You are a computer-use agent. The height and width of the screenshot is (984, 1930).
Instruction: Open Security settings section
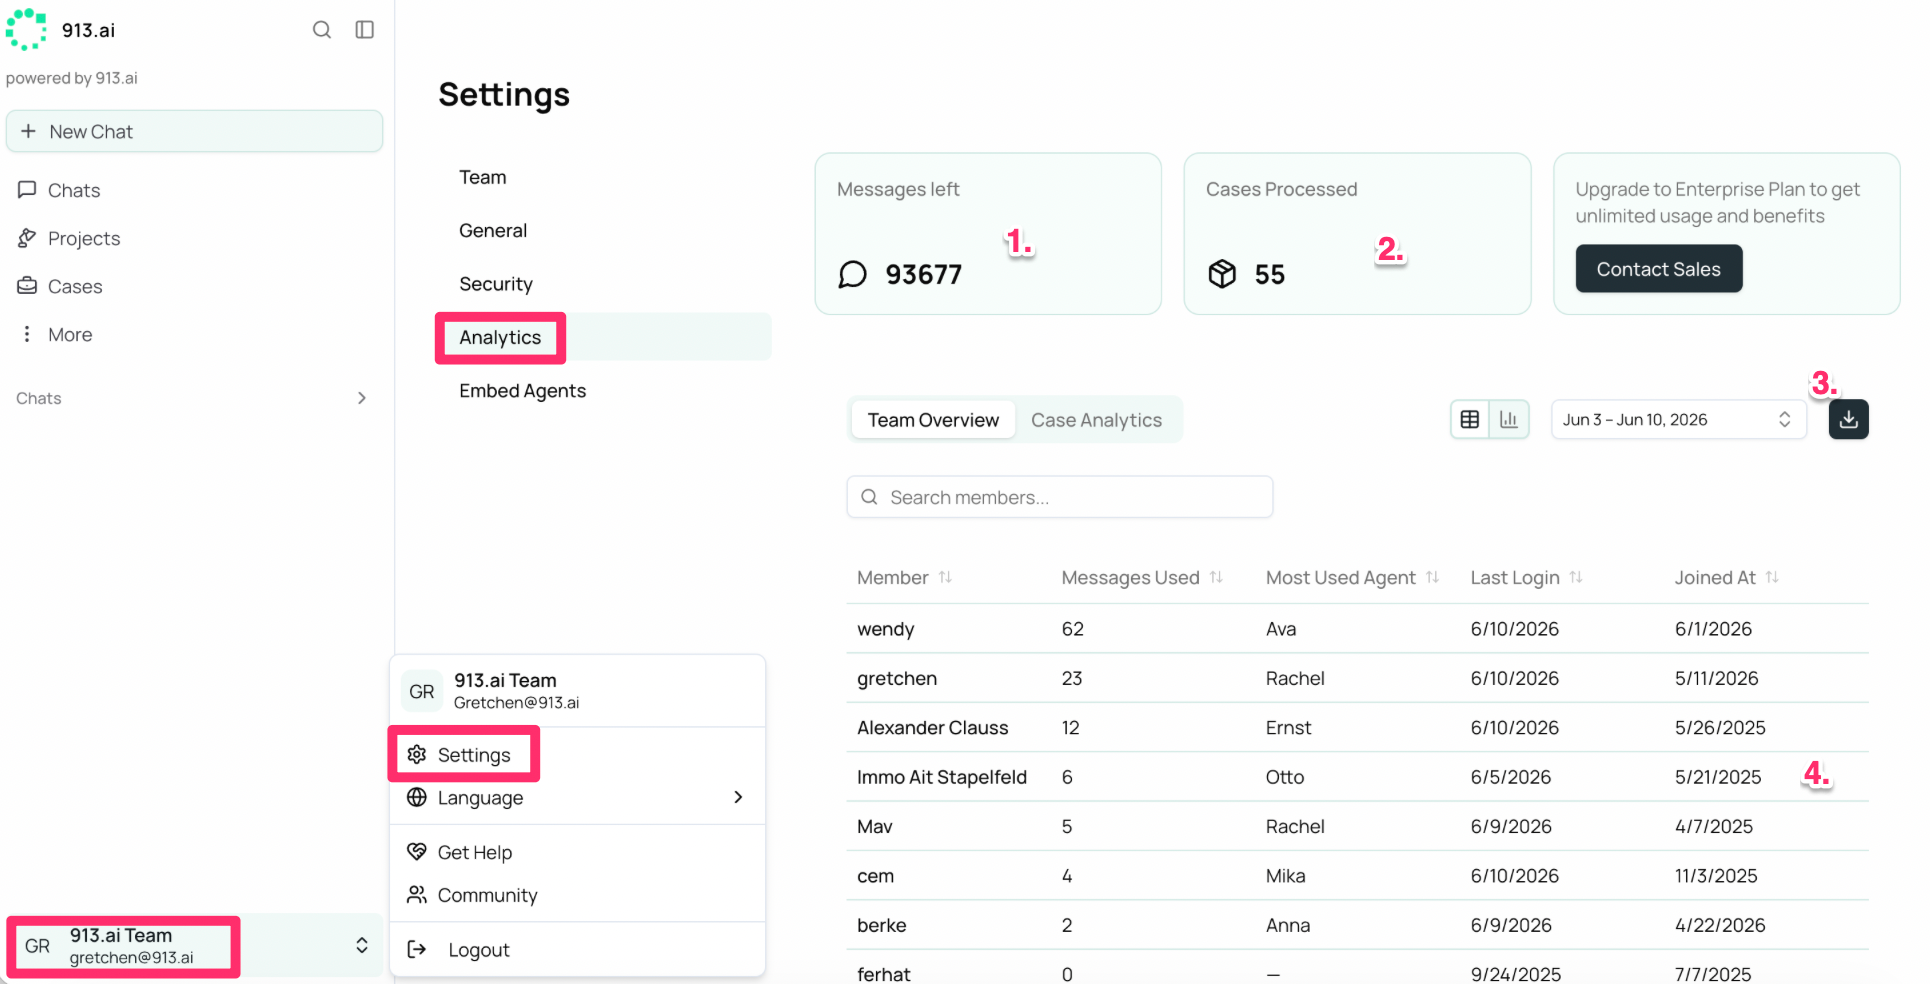(496, 284)
